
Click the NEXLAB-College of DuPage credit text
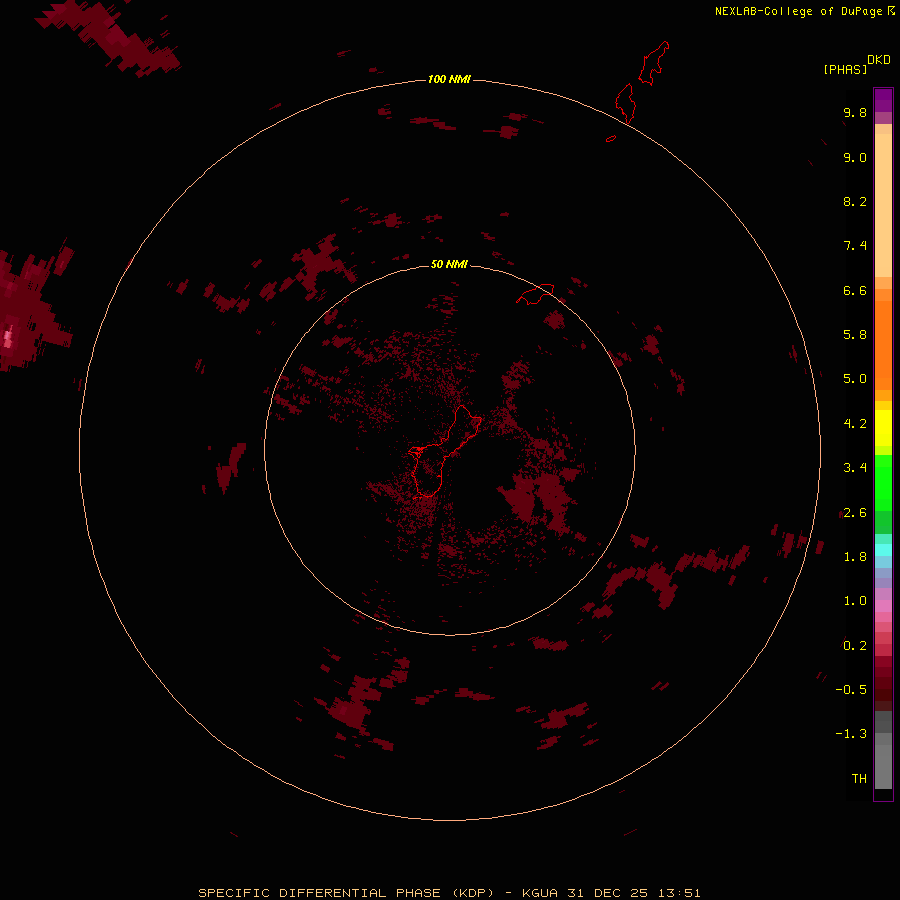point(804,11)
